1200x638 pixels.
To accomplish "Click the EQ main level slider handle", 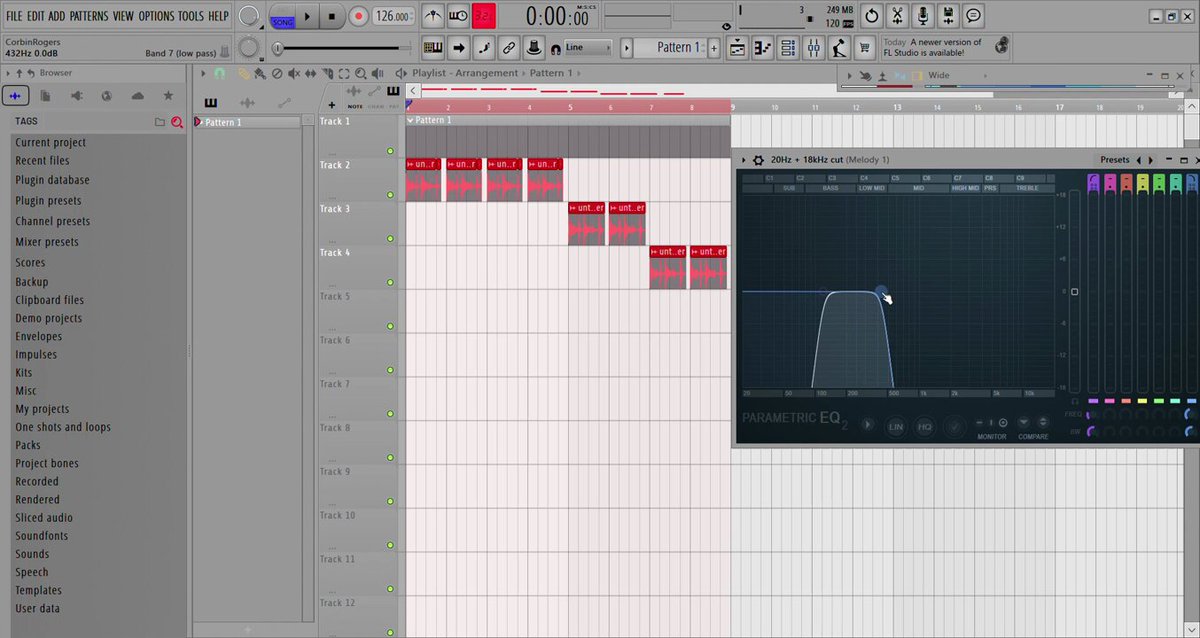I will click(x=1074, y=292).
